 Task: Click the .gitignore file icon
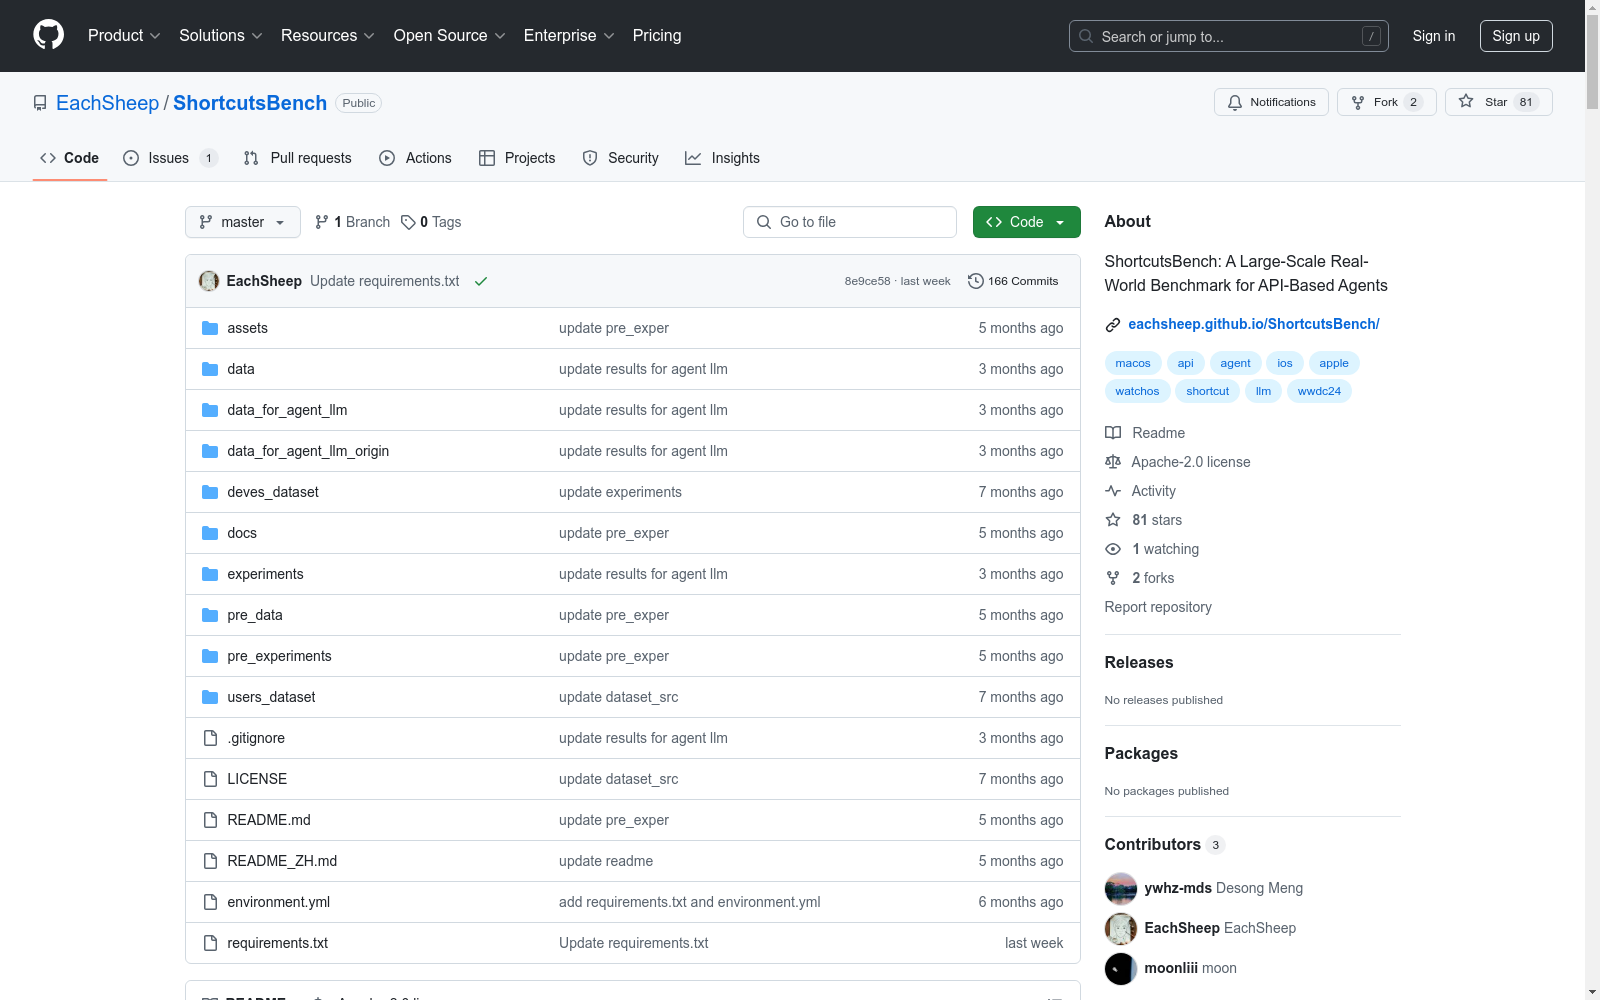210,738
